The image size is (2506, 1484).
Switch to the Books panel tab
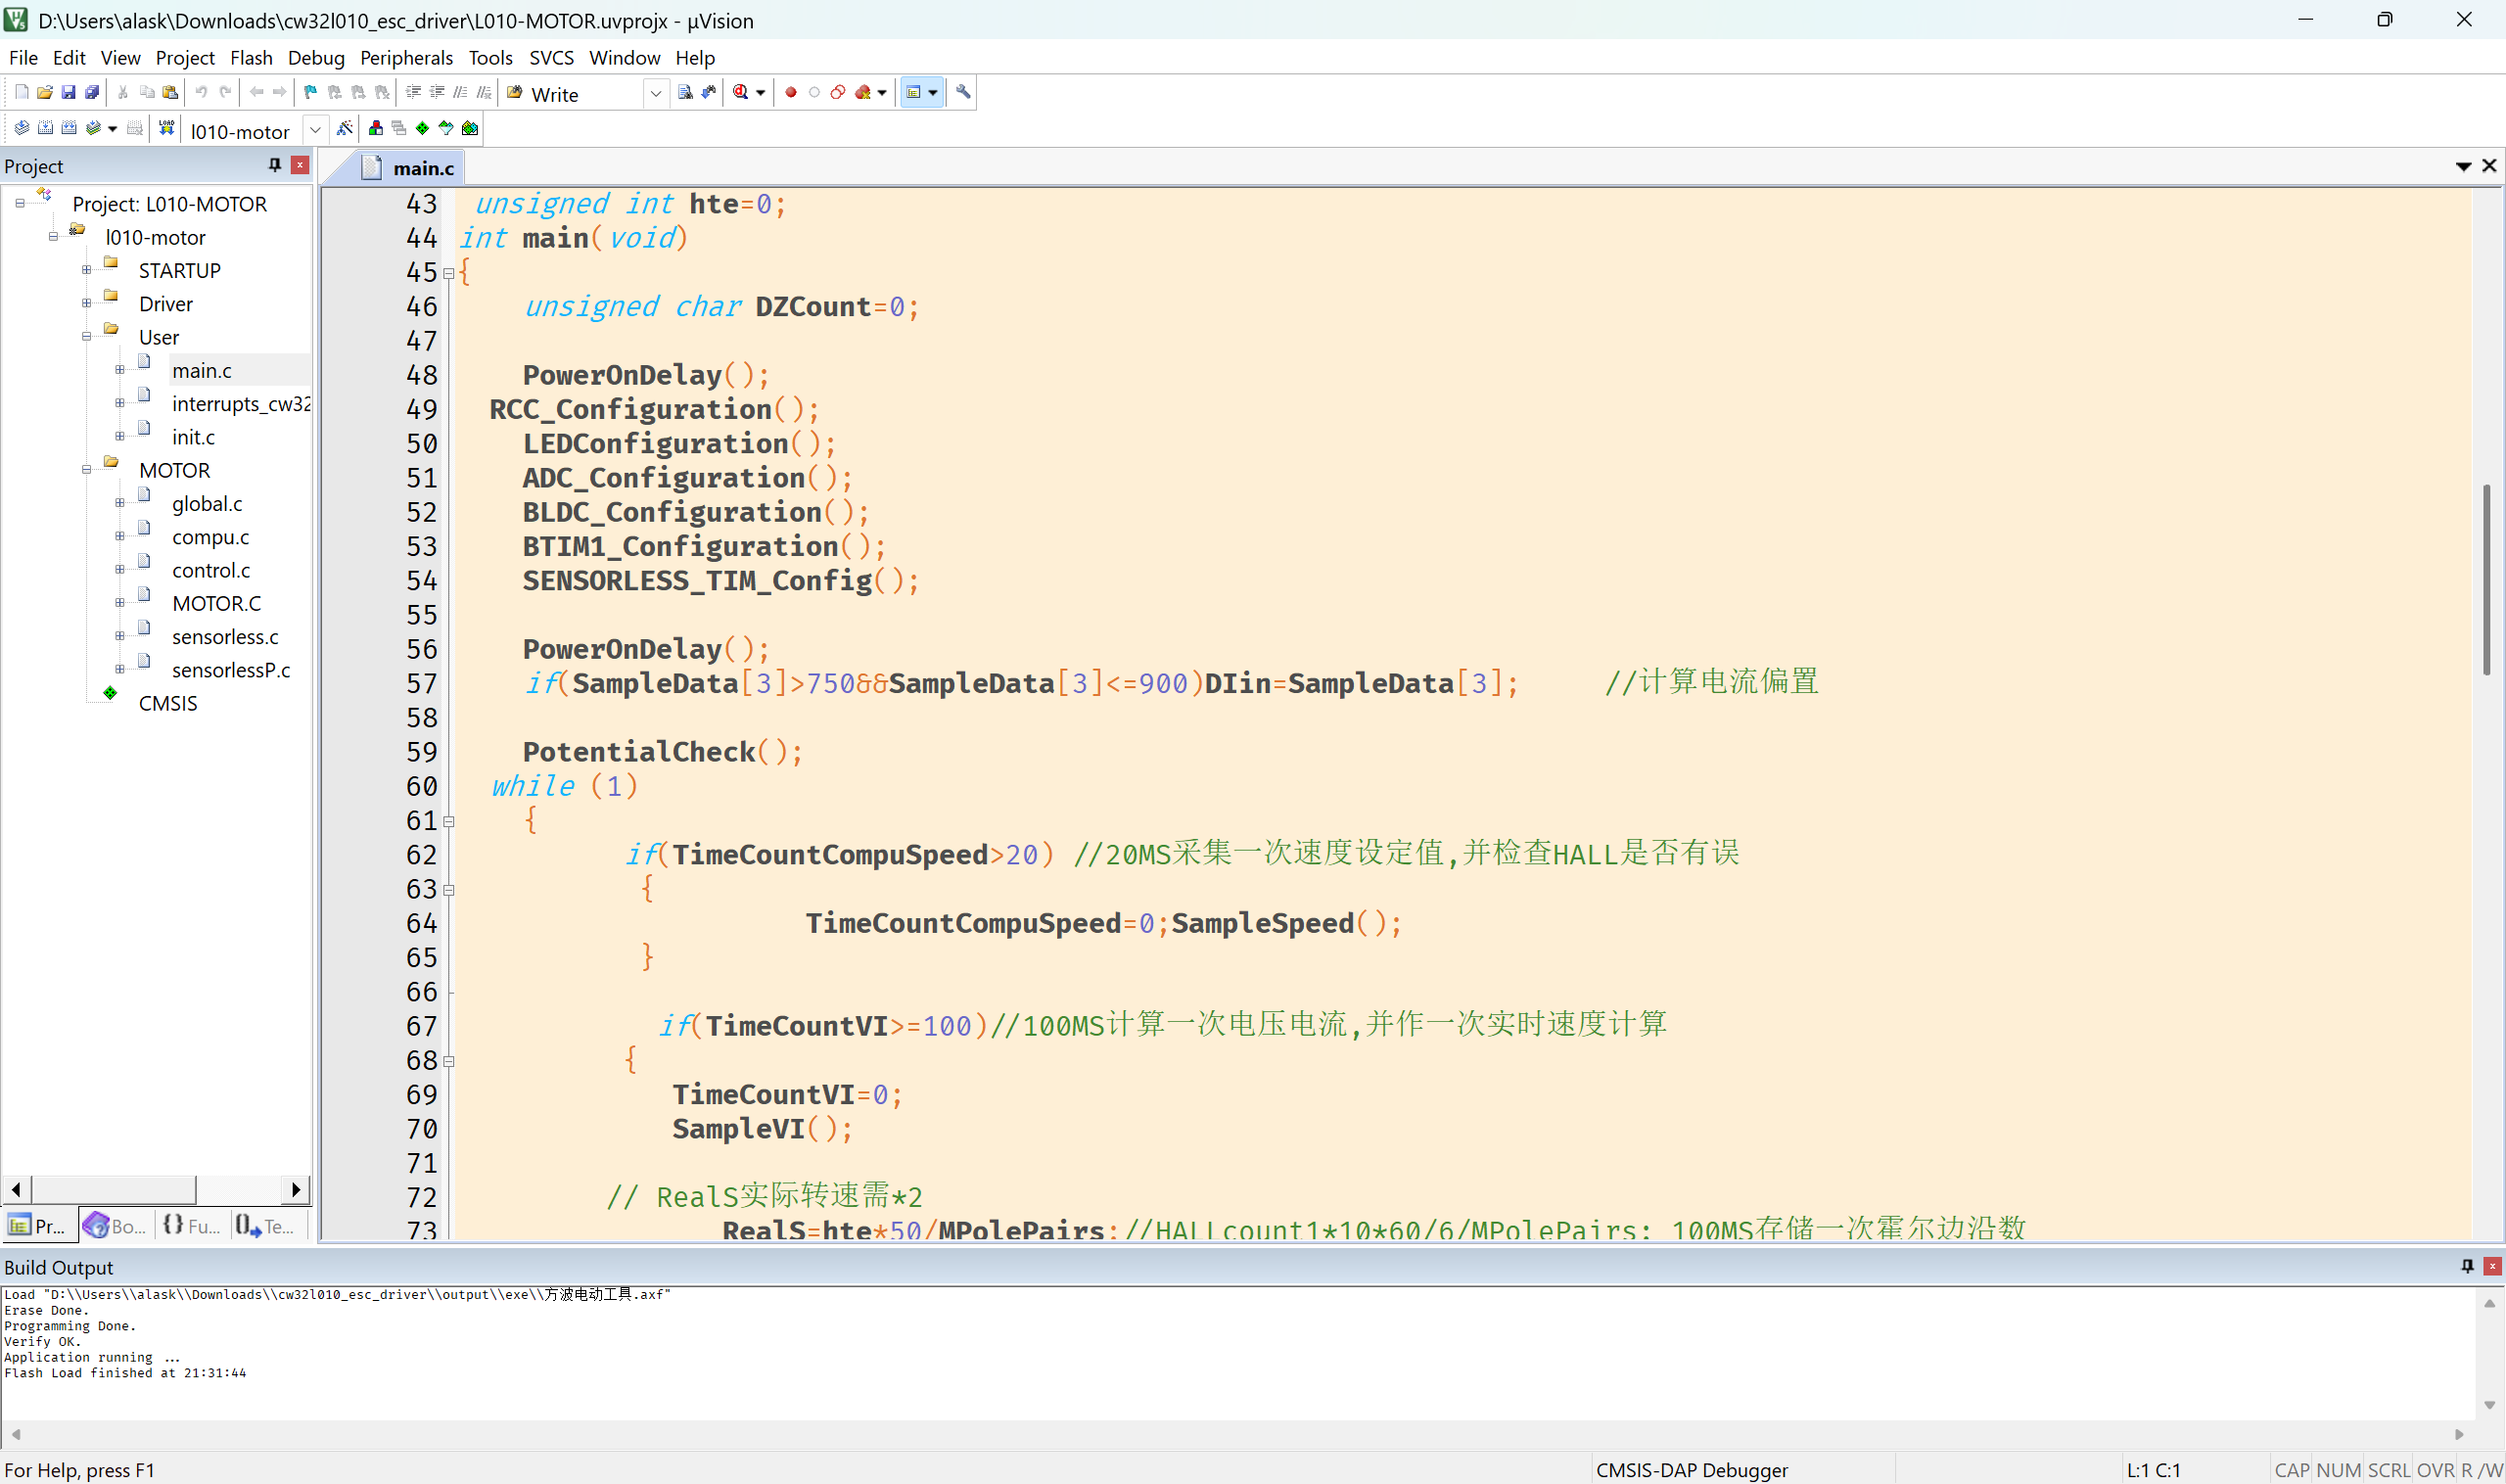[116, 1226]
